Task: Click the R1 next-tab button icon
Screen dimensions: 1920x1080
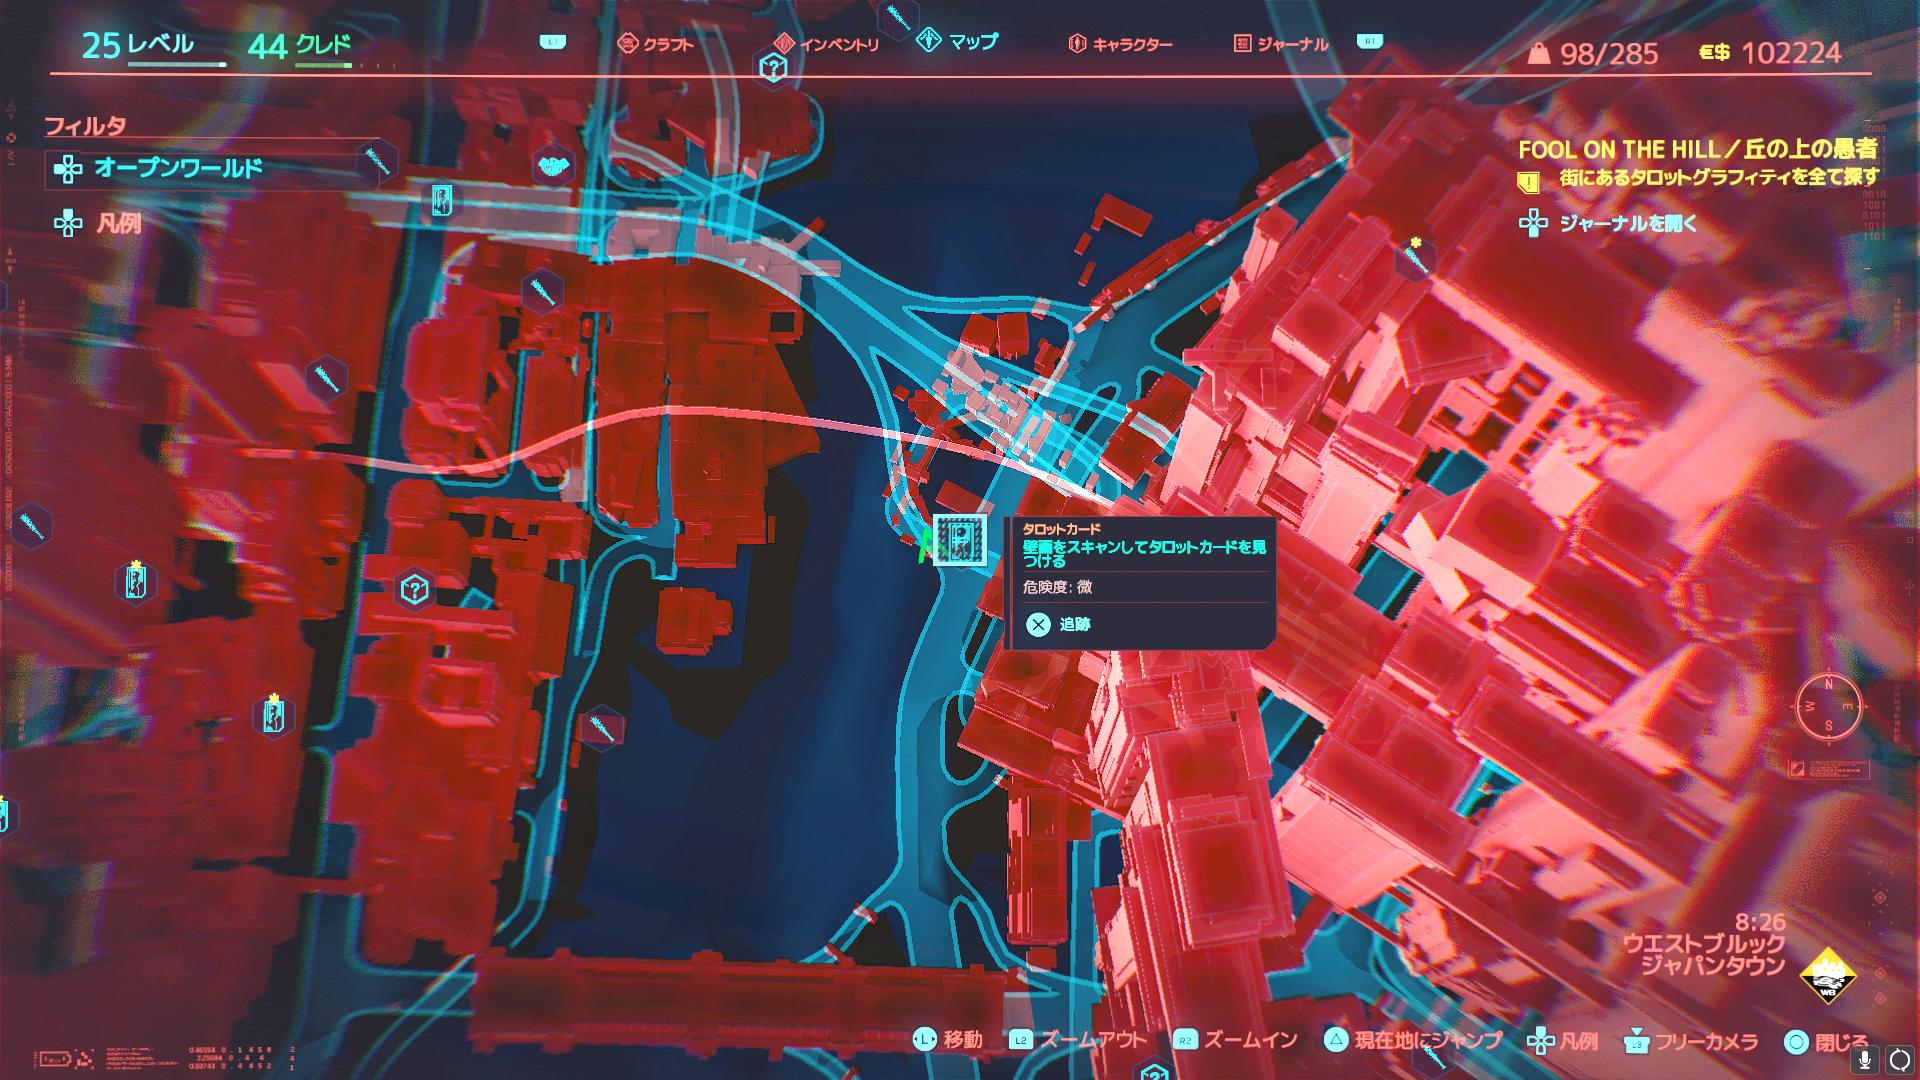Action: pyautogui.click(x=1369, y=41)
